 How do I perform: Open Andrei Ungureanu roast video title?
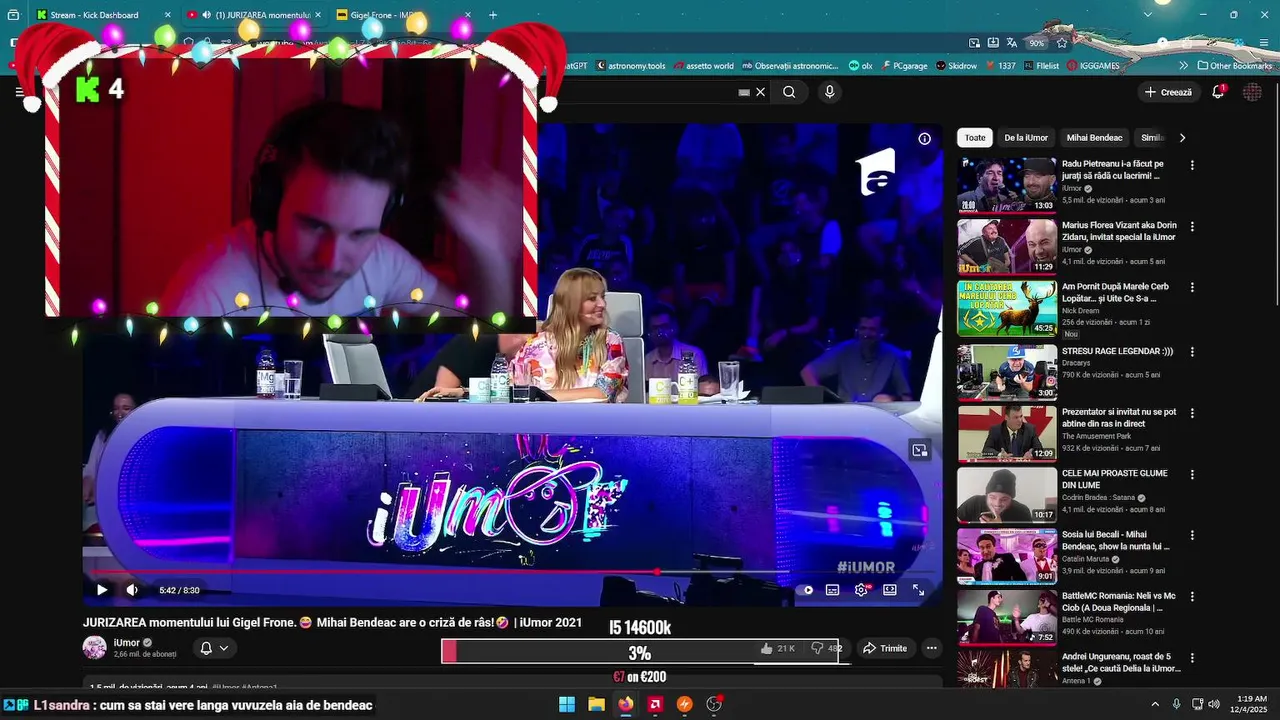pos(1121,663)
